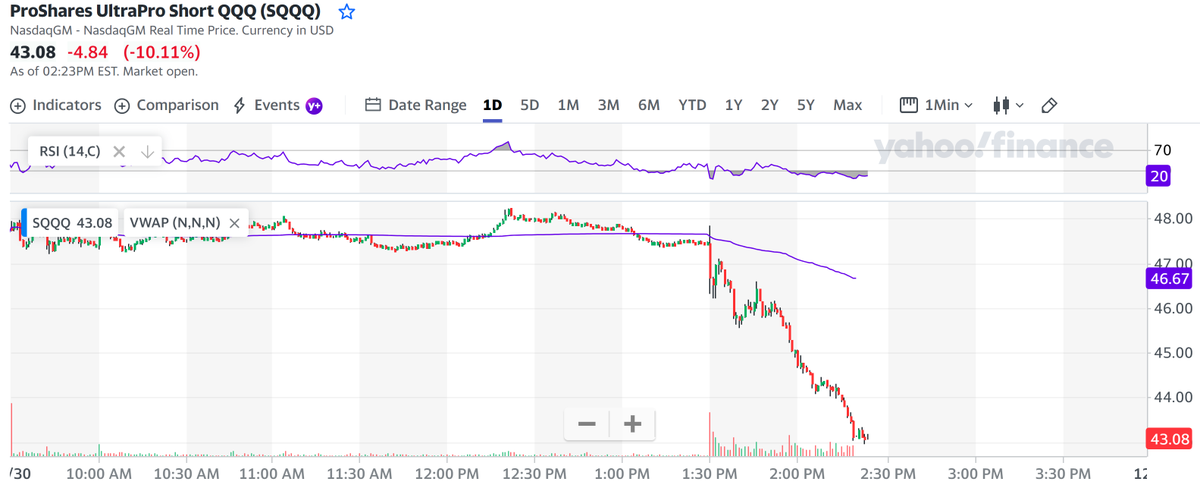Click the RSI (14,C) label
Image resolution: width=1200 pixels, height=488 pixels.
[x=70, y=152]
